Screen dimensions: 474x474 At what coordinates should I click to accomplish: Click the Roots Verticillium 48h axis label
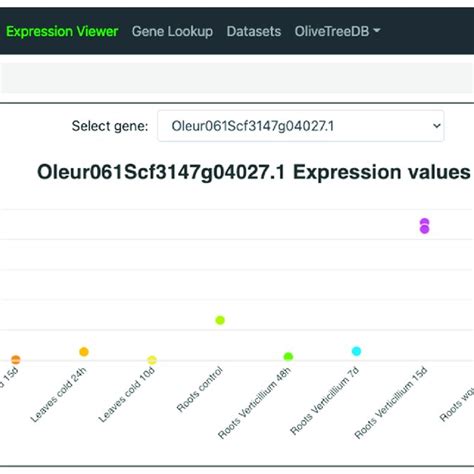click(254, 403)
